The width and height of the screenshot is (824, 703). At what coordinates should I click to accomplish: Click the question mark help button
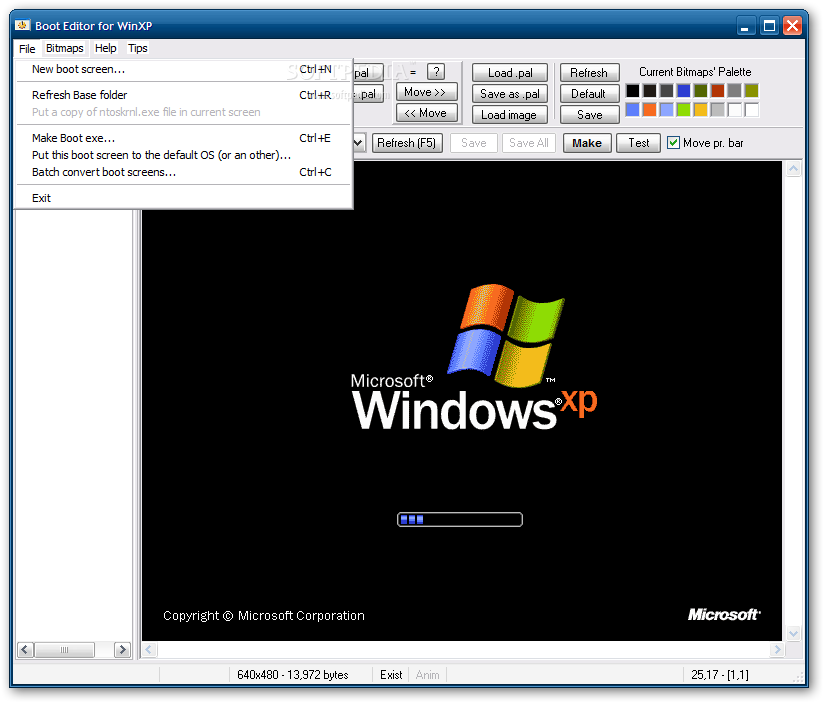point(436,72)
